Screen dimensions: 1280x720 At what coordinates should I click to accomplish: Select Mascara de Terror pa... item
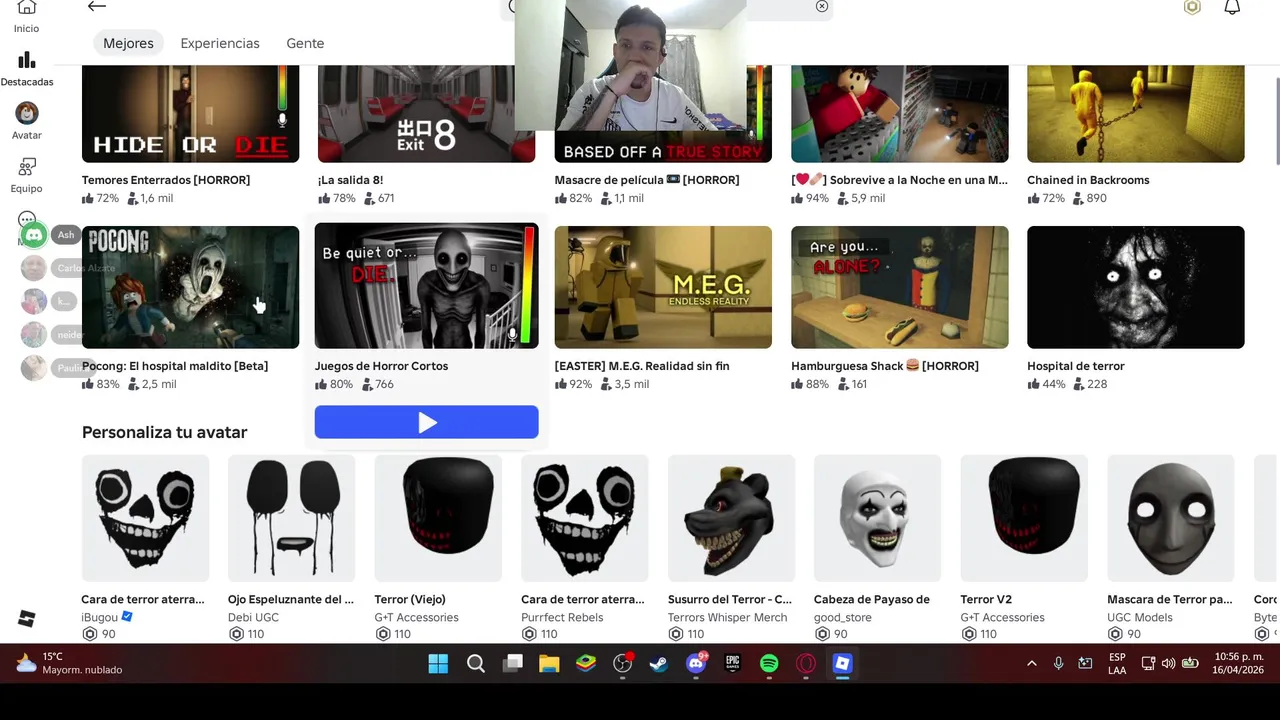pyautogui.click(x=1170, y=518)
